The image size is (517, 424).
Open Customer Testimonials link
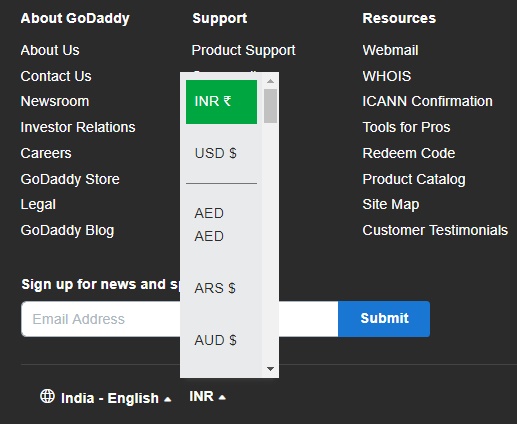[x=435, y=230]
